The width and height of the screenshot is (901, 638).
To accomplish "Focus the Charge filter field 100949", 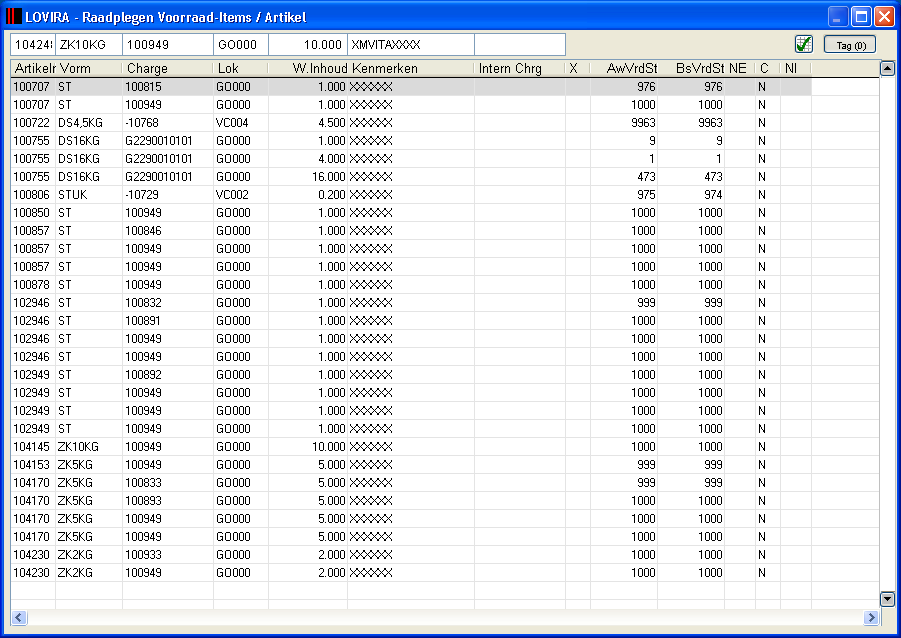I will pyautogui.click(x=168, y=45).
